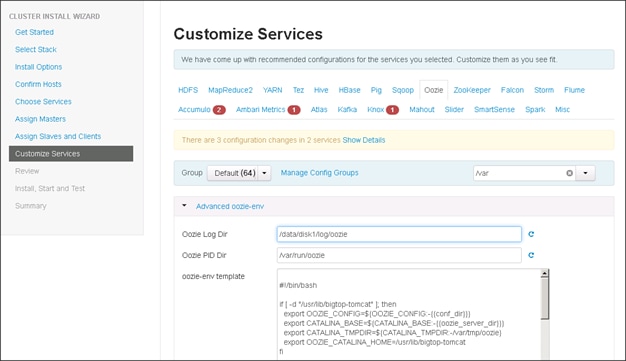The height and width of the screenshot is (361, 626).
Task: Go to the Select Stack step
Action: point(36,50)
